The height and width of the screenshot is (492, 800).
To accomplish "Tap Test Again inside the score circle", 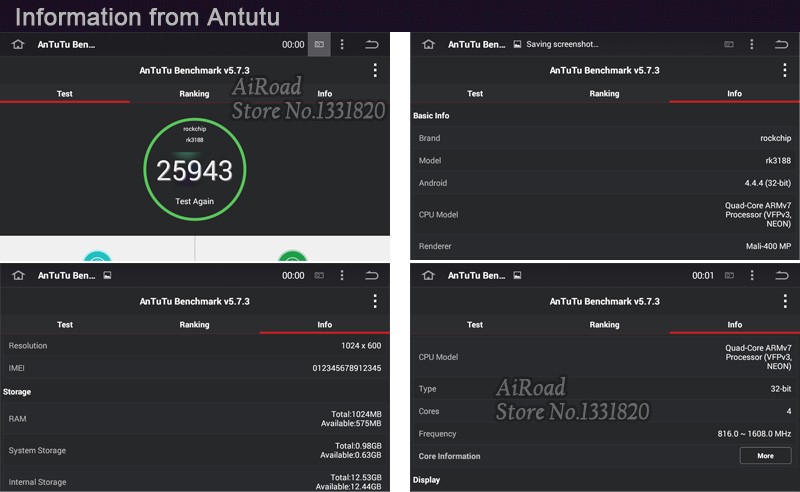I will pos(194,201).
